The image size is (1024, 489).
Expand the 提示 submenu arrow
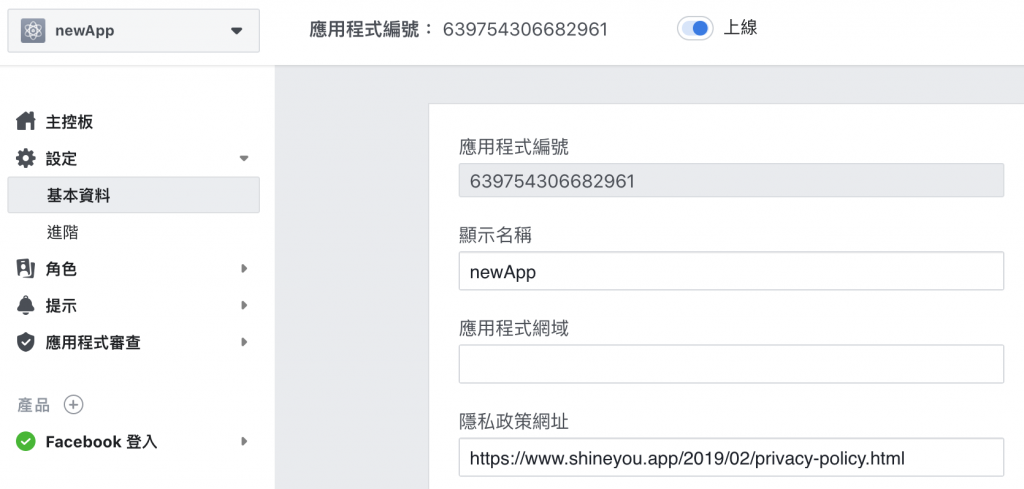point(243,305)
